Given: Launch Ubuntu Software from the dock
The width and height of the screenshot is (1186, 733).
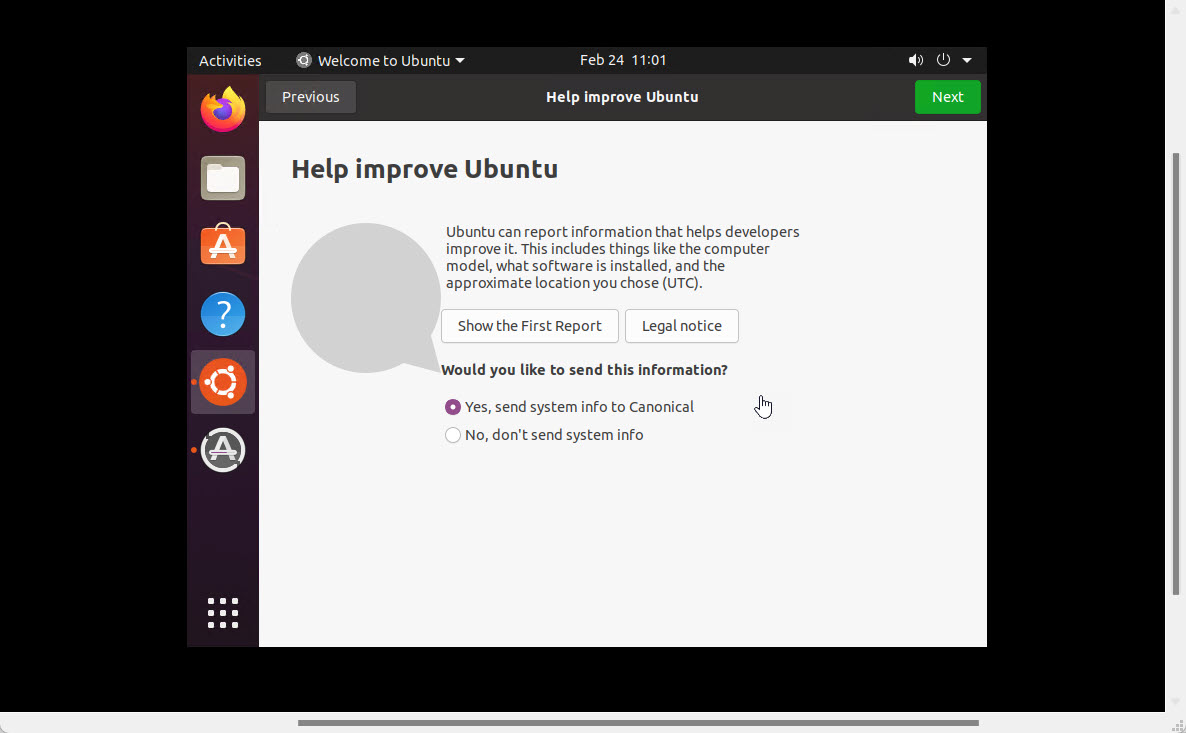Looking at the screenshot, I should [222, 245].
